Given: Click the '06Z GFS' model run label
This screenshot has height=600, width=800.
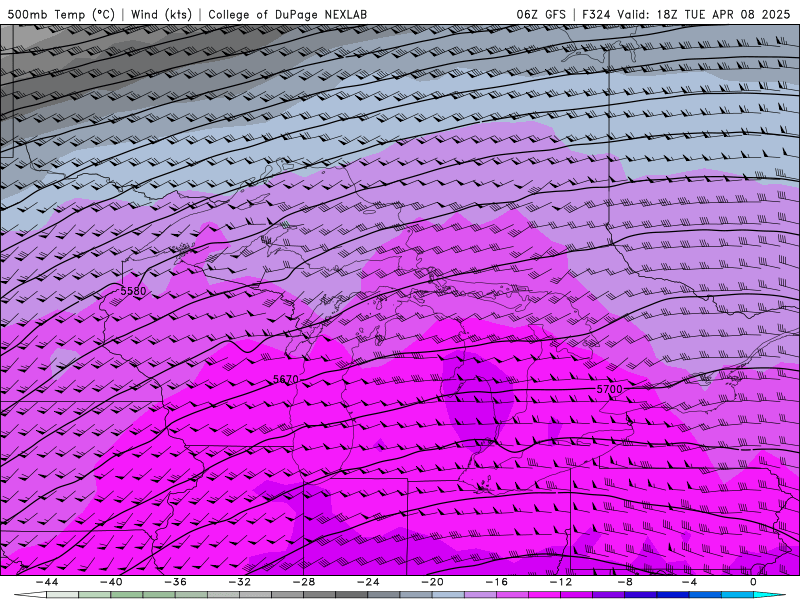Looking at the screenshot, I should click(541, 14).
